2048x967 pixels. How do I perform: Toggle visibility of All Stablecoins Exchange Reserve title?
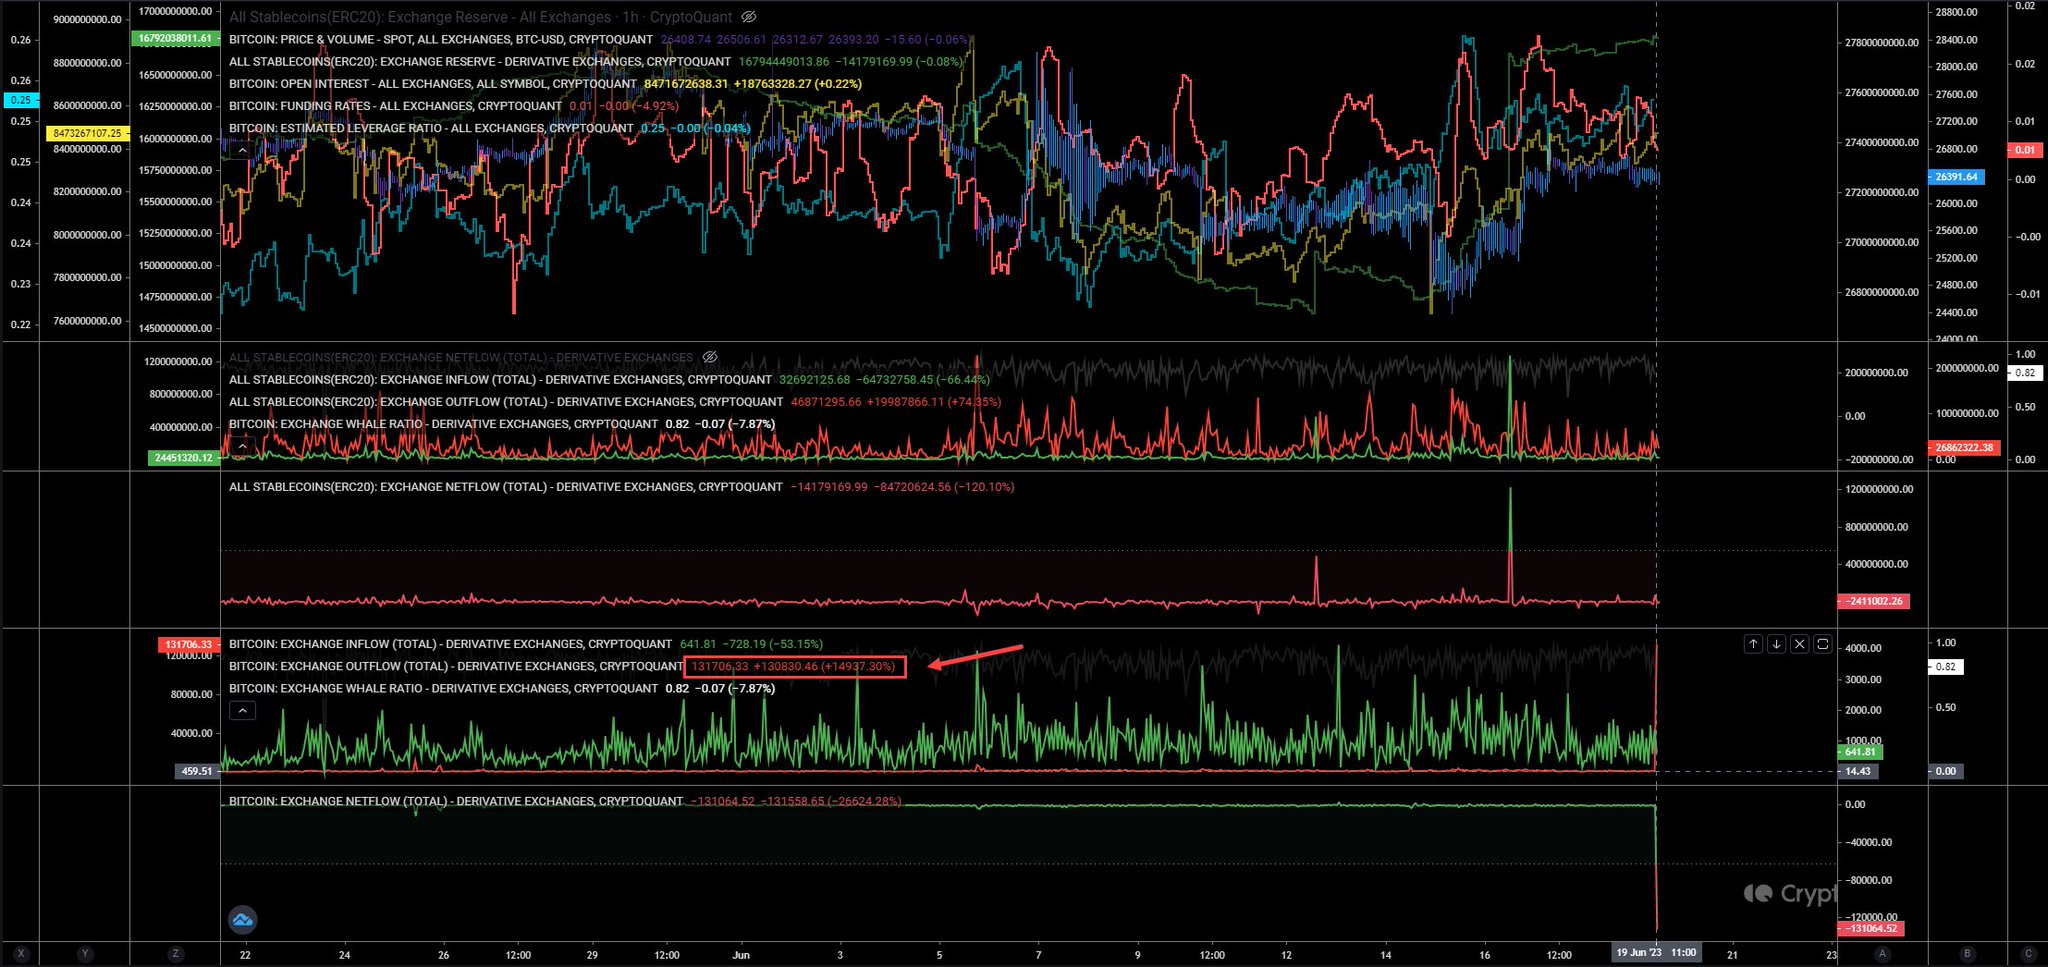749,17
